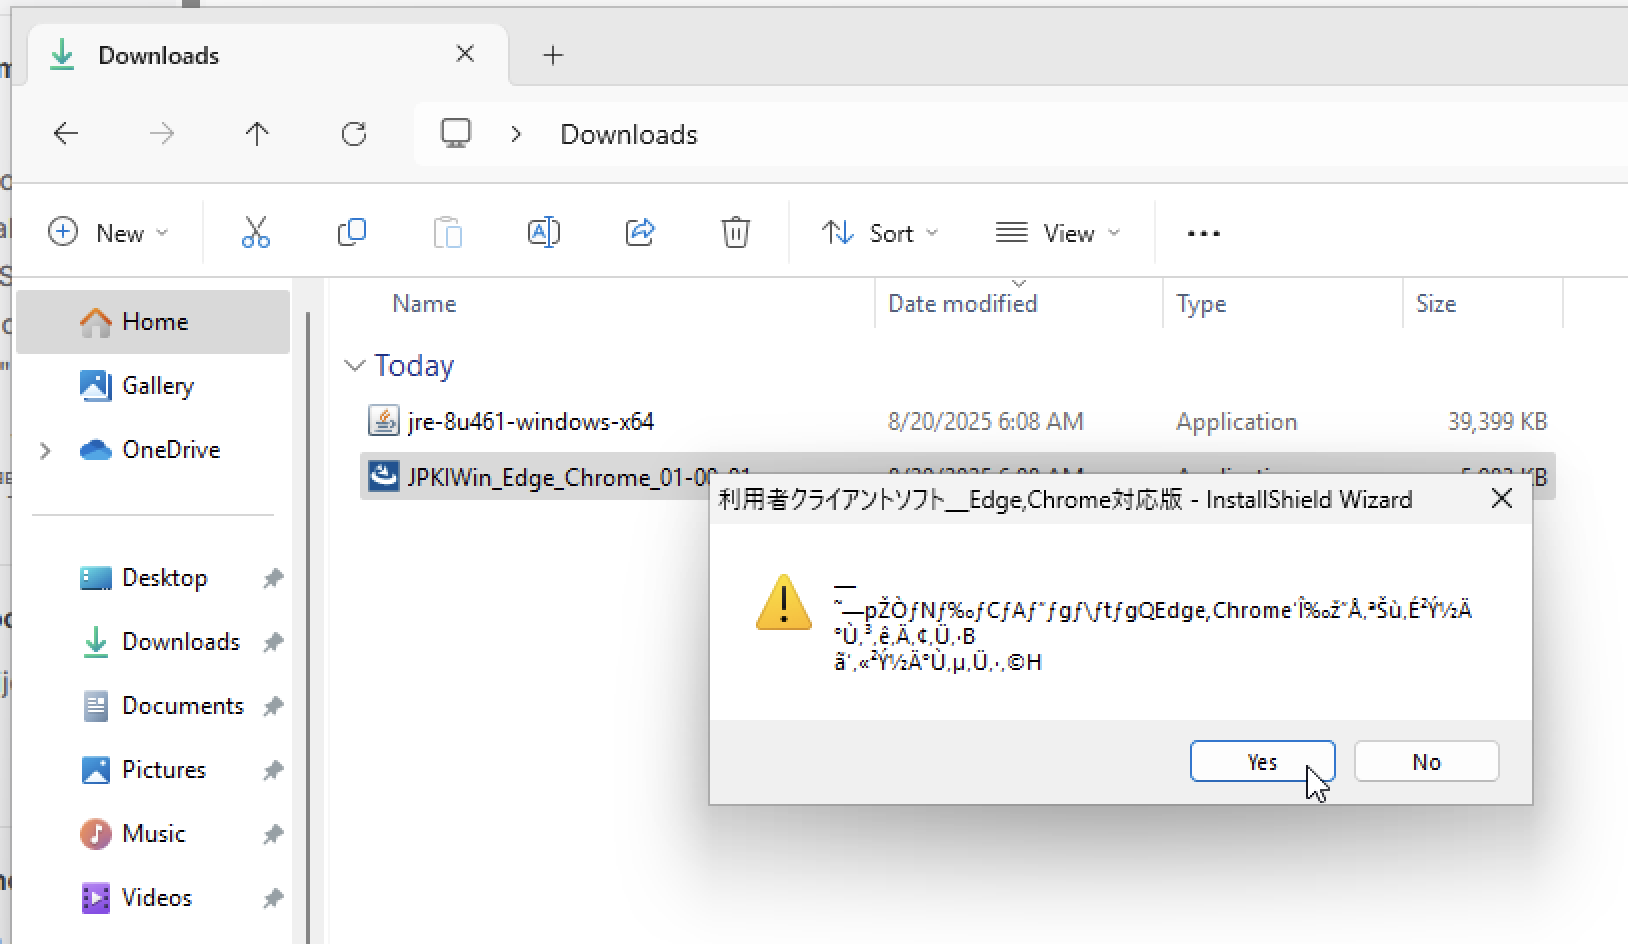This screenshot has width=1628, height=944.
Task: Select the Cut tool in the toolbar
Action: pyautogui.click(x=256, y=232)
